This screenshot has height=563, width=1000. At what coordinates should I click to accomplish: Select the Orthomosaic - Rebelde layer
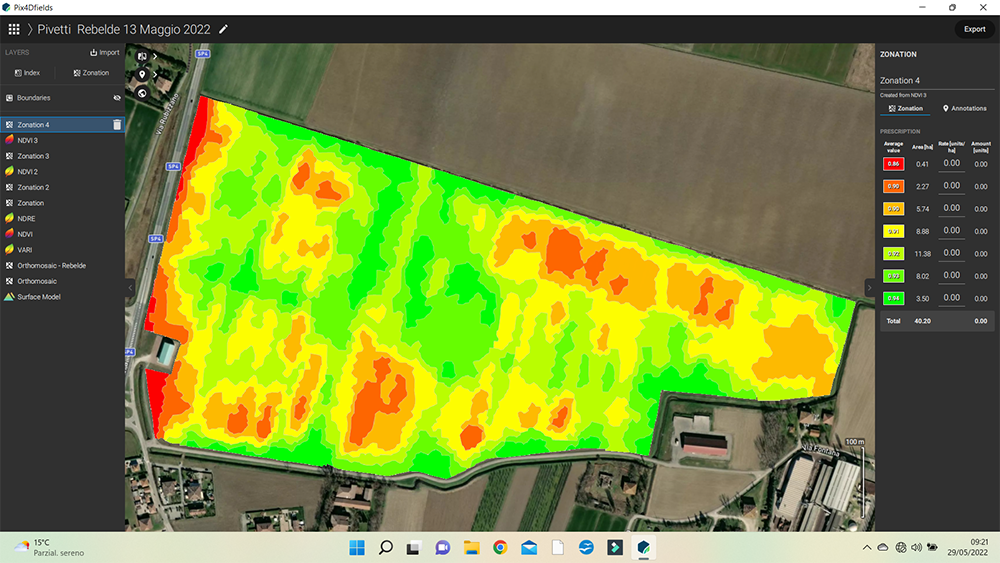(51, 266)
